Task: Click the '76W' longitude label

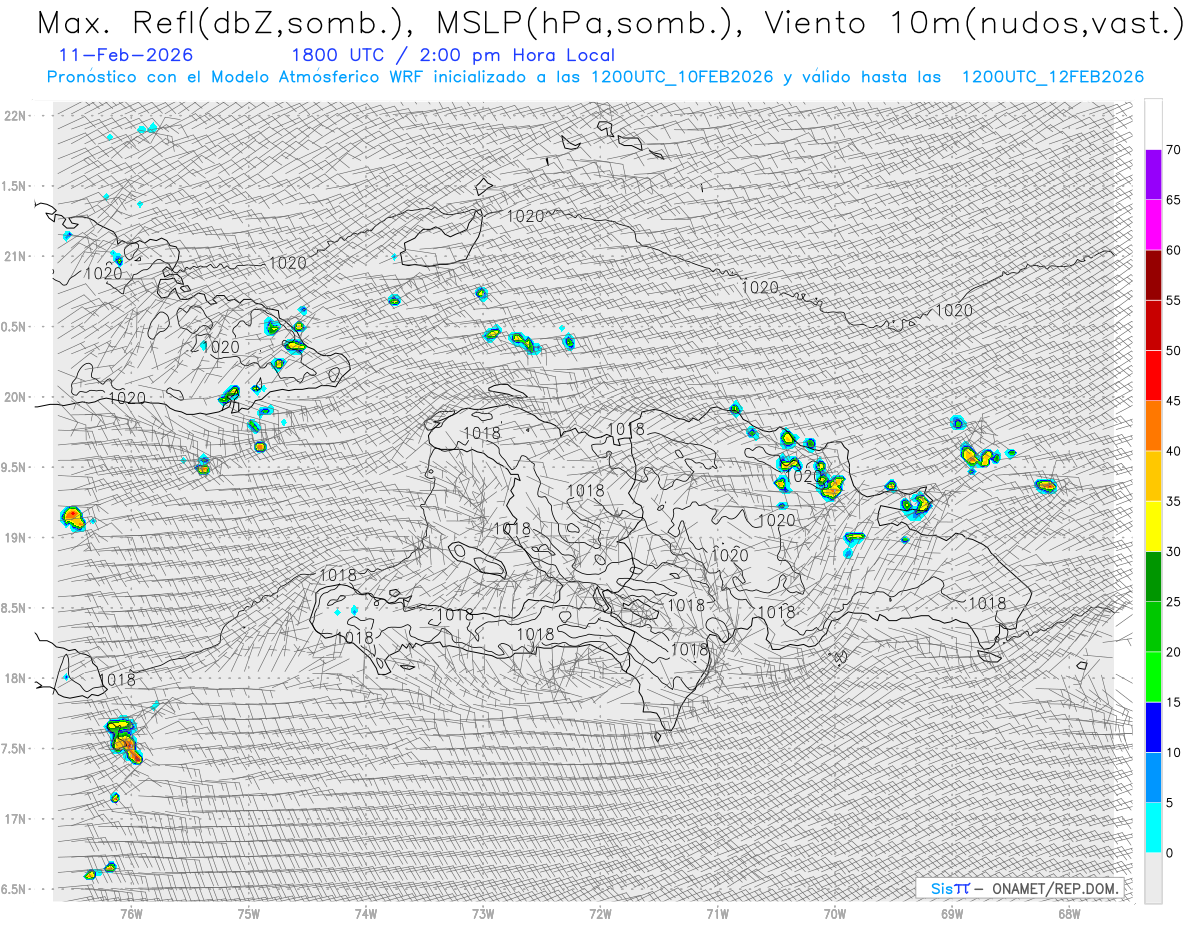Action: (131, 912)
